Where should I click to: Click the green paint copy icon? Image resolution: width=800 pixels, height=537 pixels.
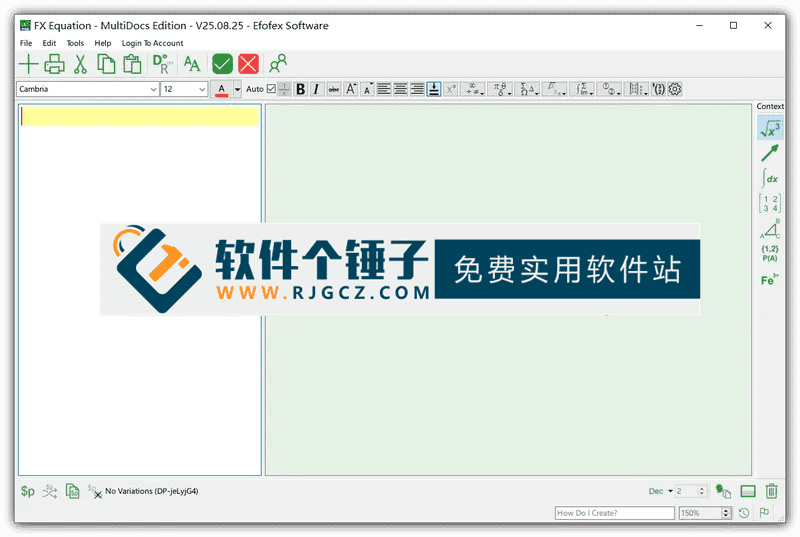pyautogui.click(x=723, y=491)
